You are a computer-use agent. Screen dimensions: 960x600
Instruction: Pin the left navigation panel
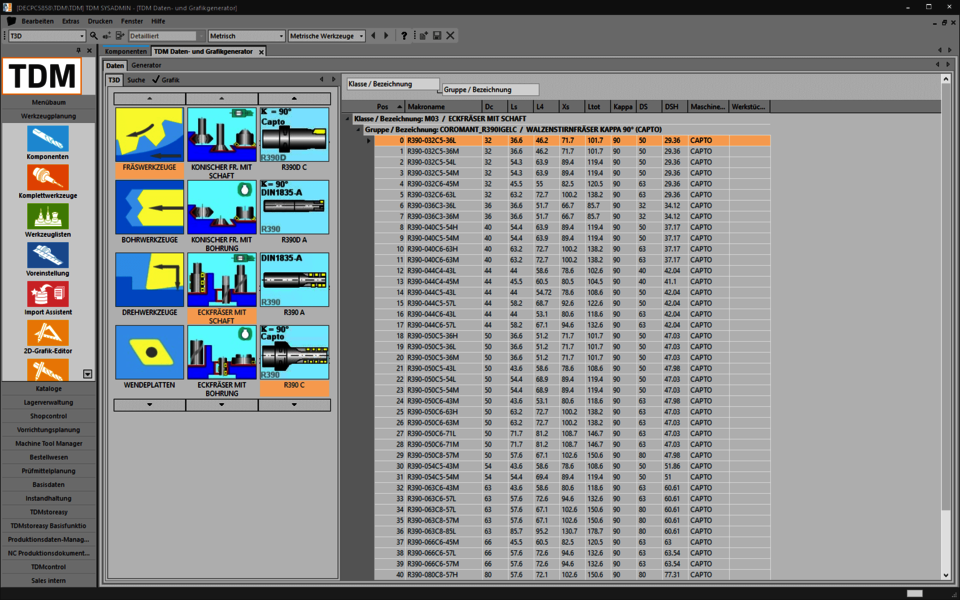pyautogui.click(x=78, y=50)
